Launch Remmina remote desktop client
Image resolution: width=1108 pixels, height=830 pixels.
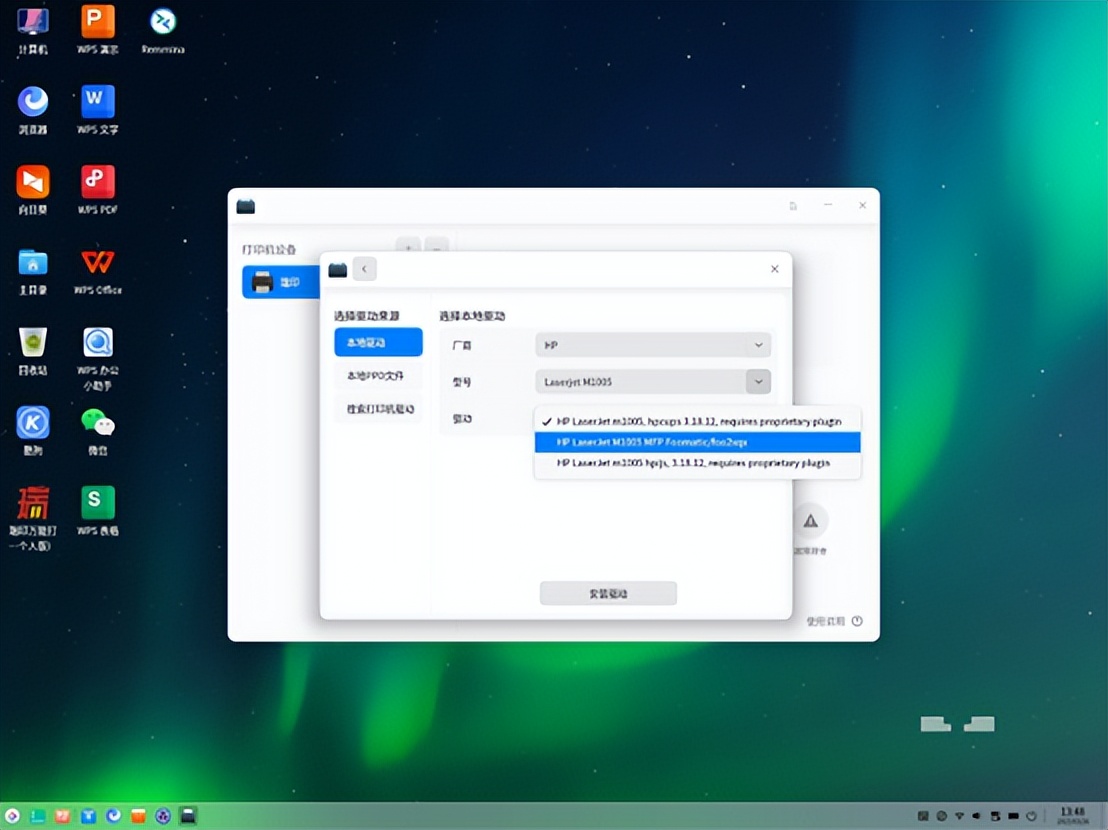[162, 20]
